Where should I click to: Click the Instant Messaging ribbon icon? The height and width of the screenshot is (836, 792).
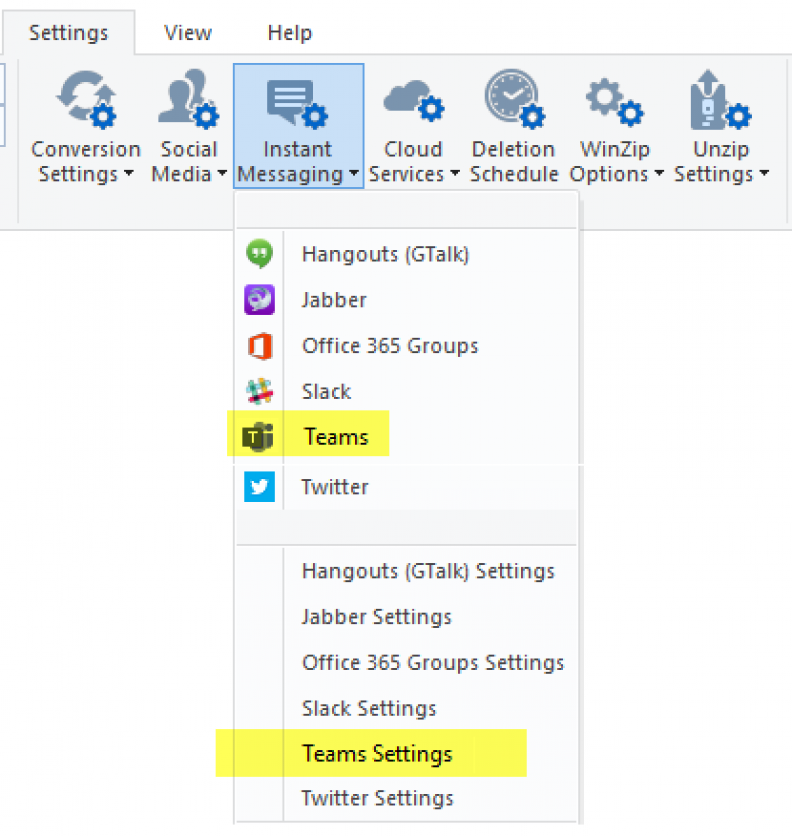pyautogui.click(x=298, y=103)
